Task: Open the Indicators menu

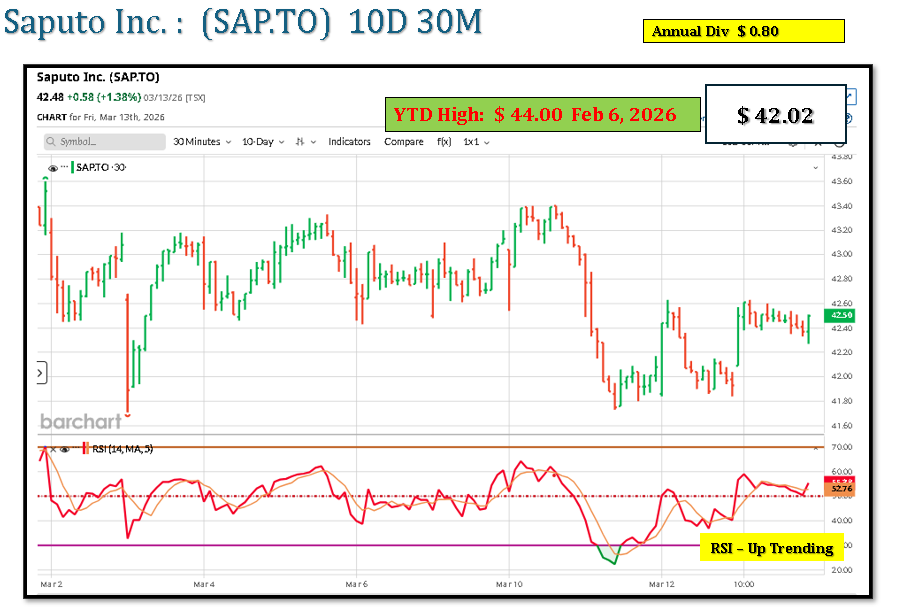Action: coord(349,142)
